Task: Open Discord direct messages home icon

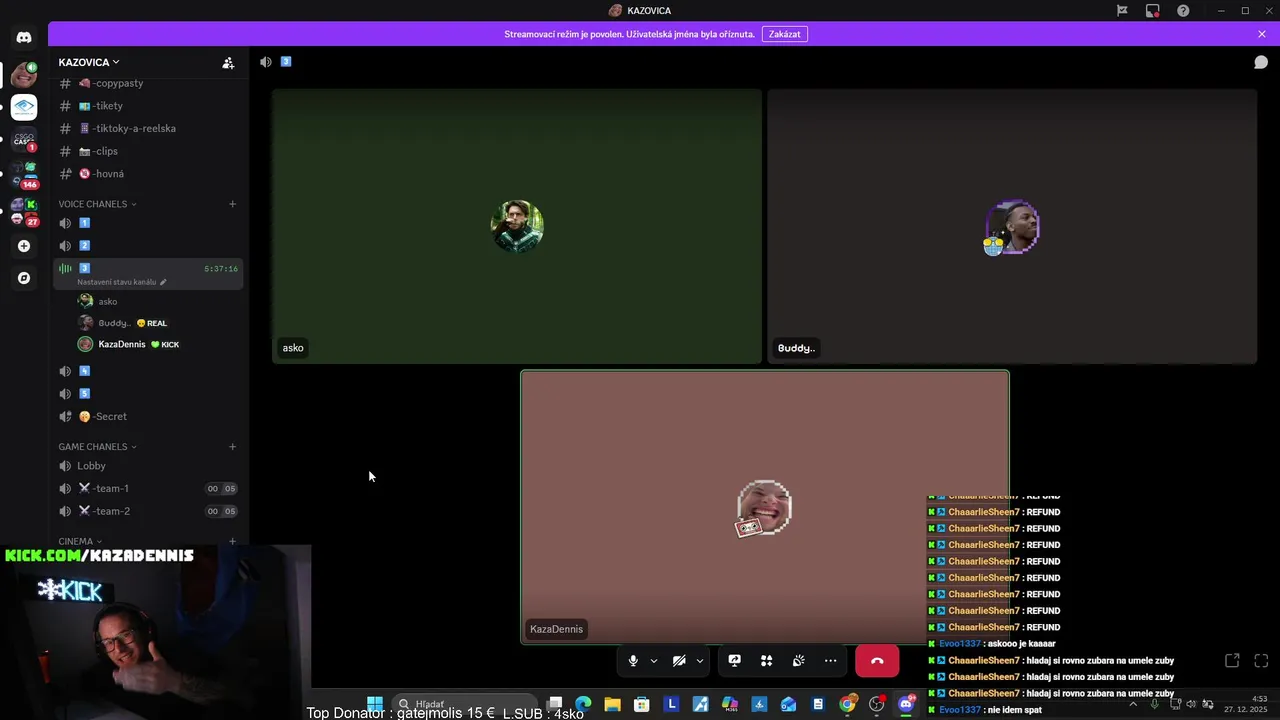Action: [x=24, y=37]
